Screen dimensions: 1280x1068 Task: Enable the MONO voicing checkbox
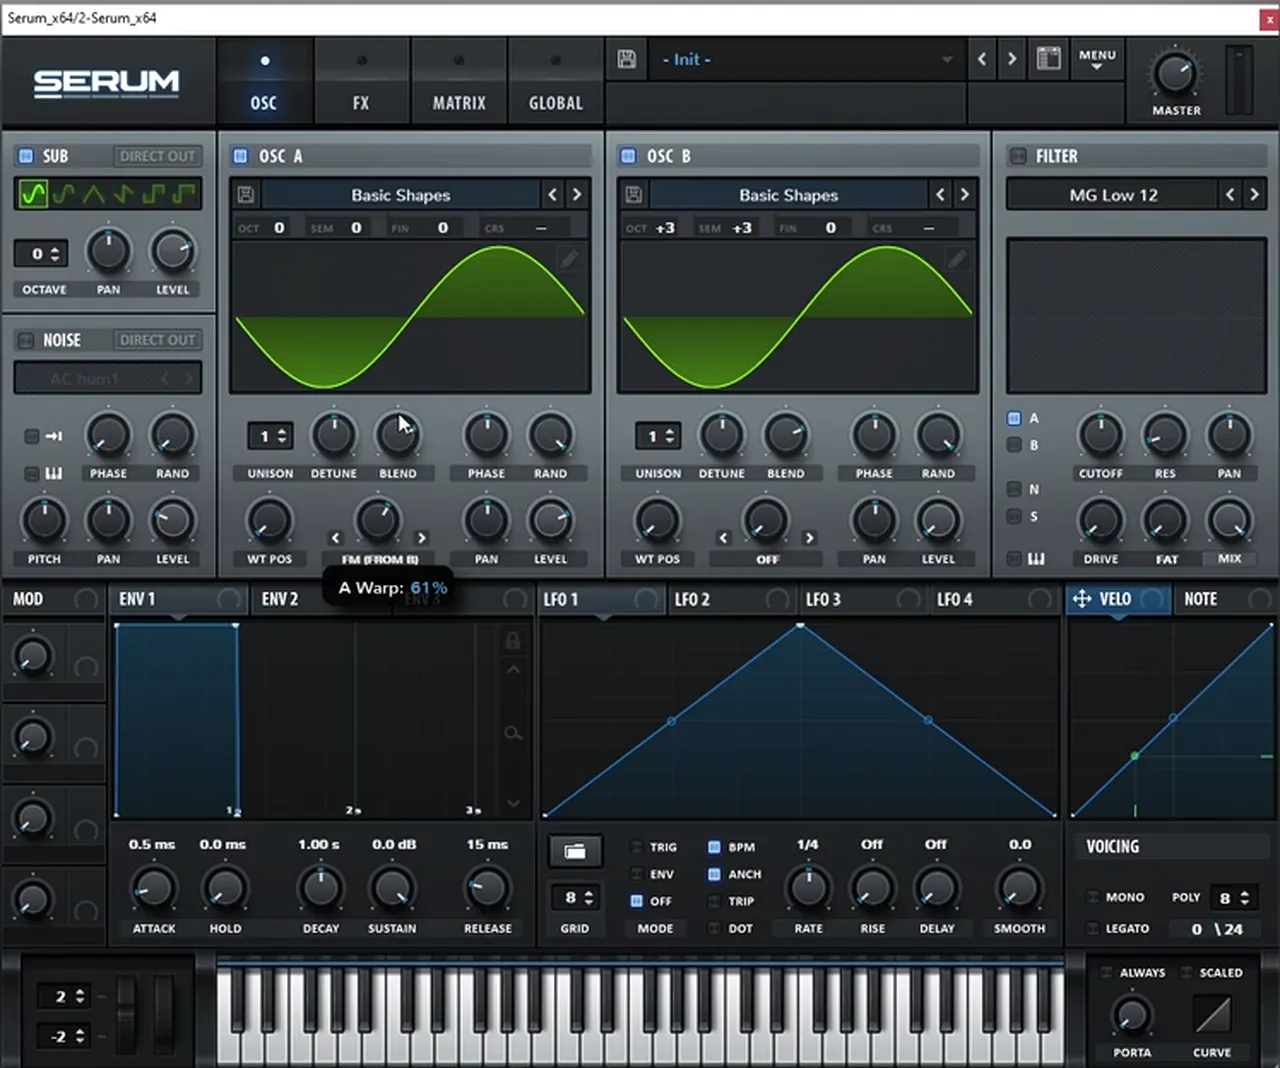coord(1093,897)
